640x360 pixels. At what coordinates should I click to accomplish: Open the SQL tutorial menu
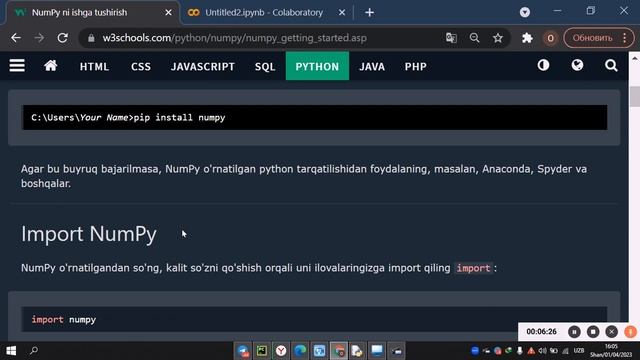(265, 67)
